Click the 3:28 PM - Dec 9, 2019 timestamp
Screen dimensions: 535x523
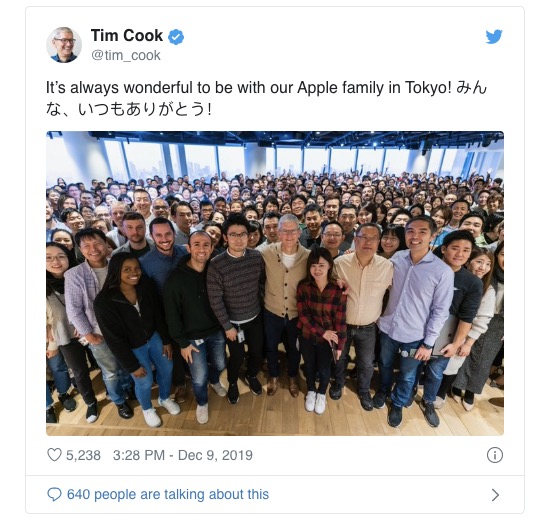click(183, 455)
